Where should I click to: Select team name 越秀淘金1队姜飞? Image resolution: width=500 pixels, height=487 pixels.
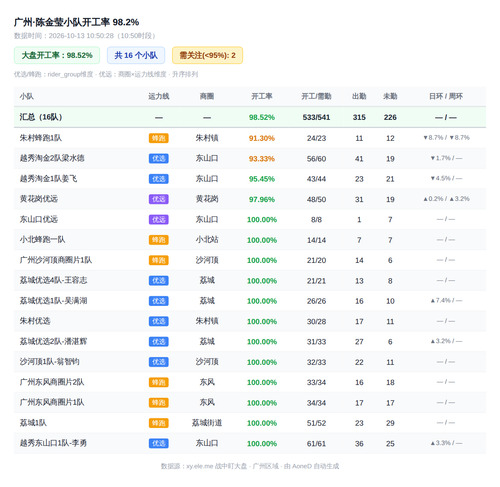[x=48, y=179]
